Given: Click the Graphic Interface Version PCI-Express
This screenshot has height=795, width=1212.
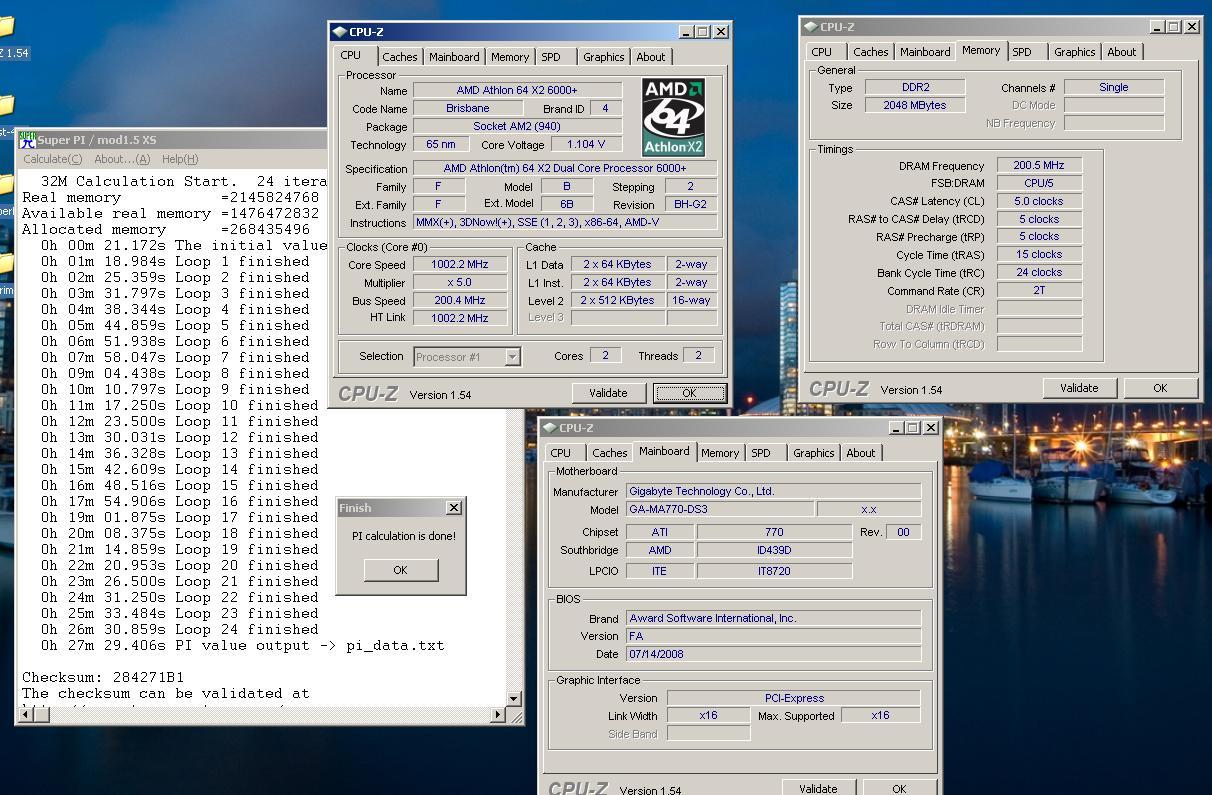Looking at the screenshot, I should 794,698.
